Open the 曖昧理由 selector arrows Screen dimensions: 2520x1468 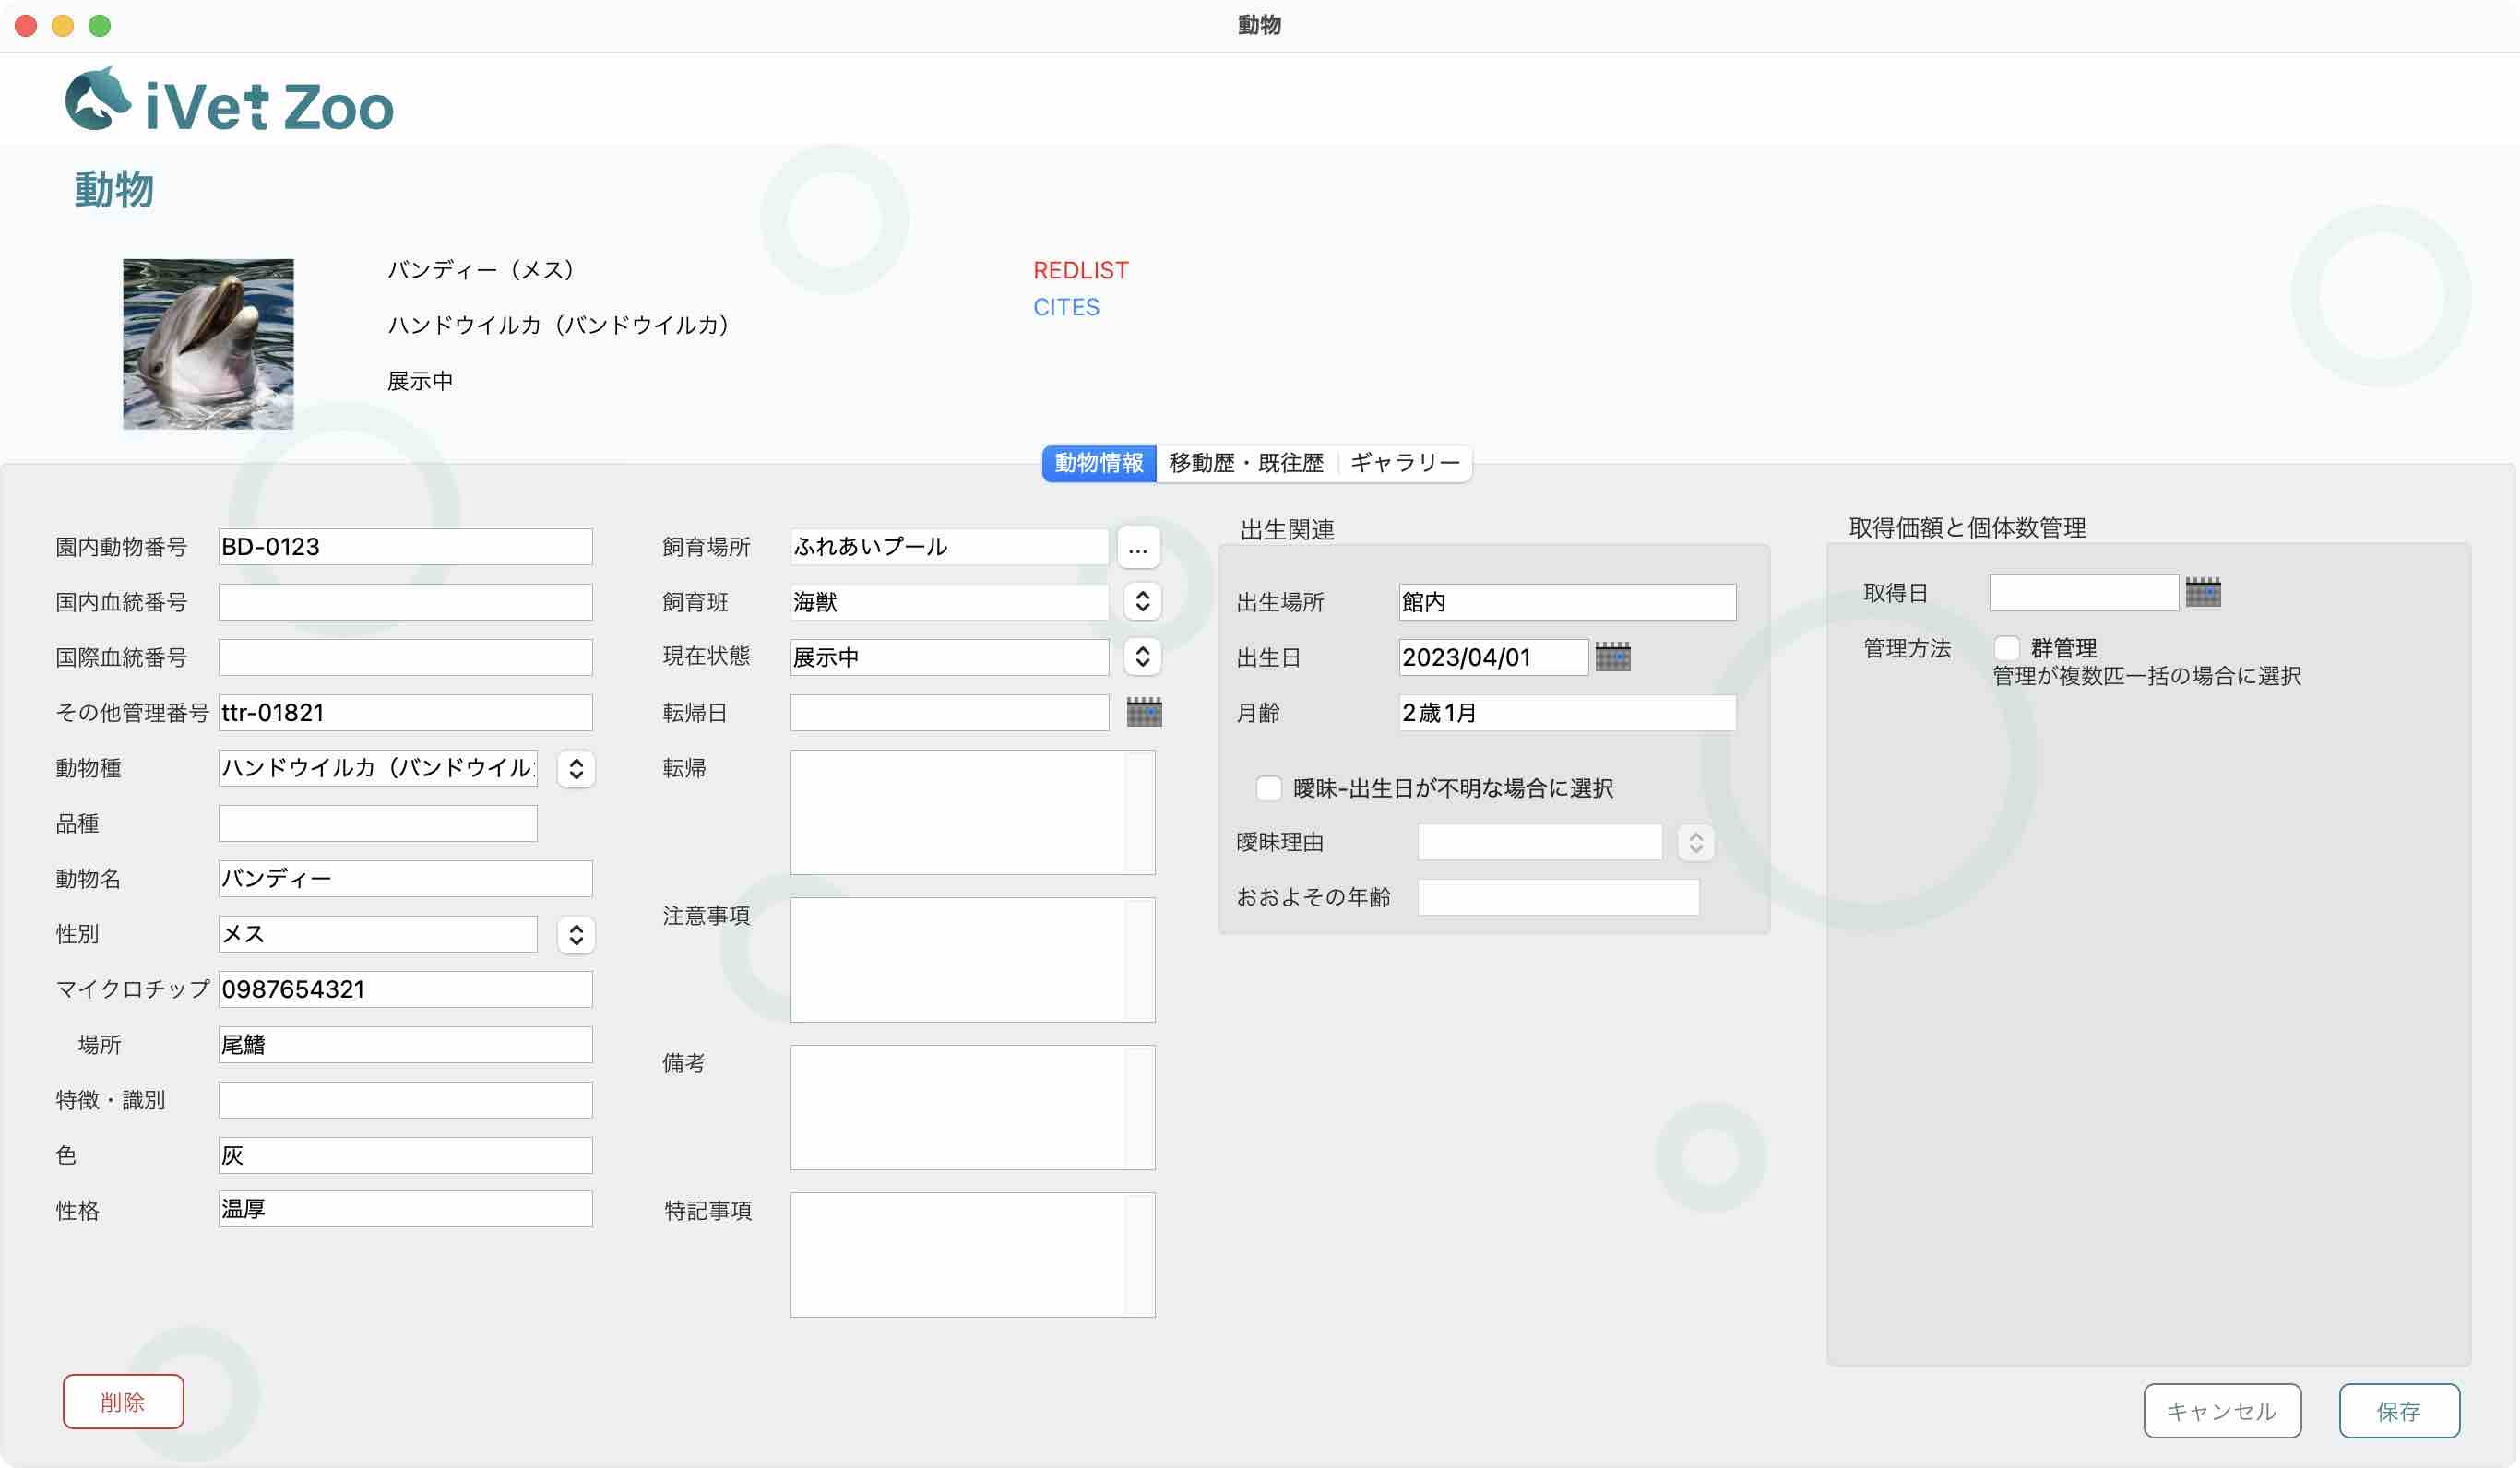[1696, 842]
